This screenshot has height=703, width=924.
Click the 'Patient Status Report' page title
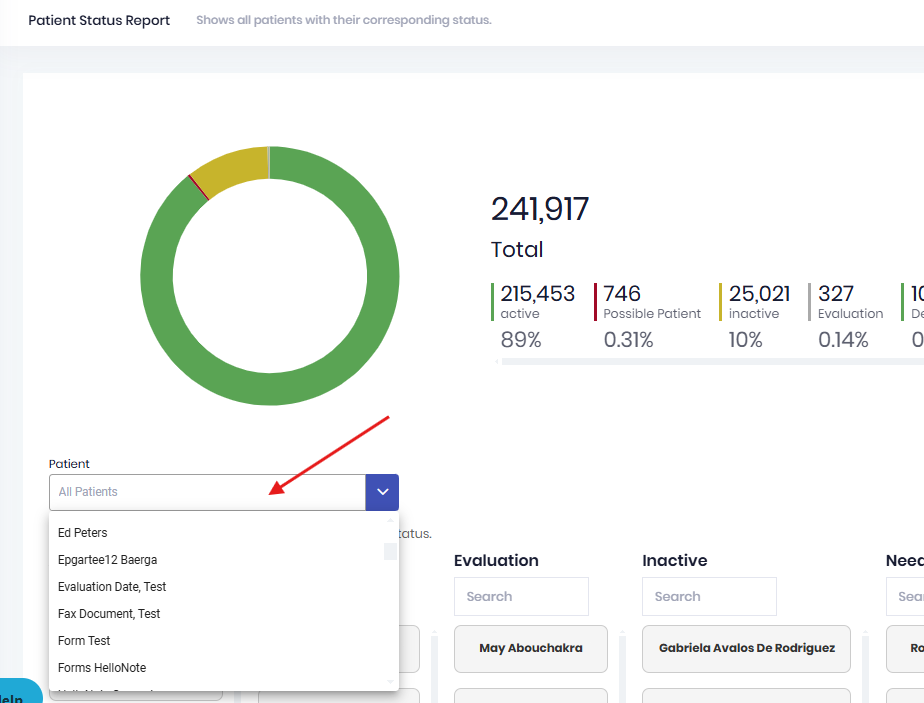(99, 19)
